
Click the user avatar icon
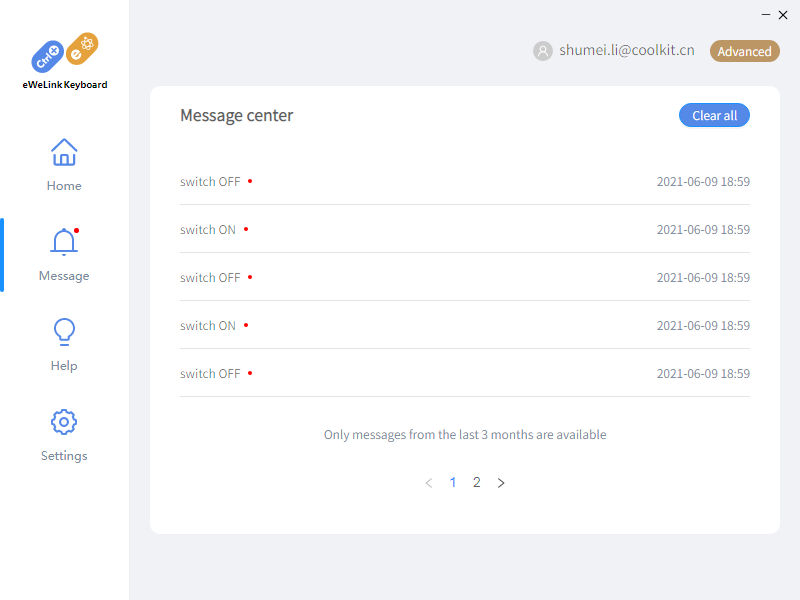coord(543,51)
